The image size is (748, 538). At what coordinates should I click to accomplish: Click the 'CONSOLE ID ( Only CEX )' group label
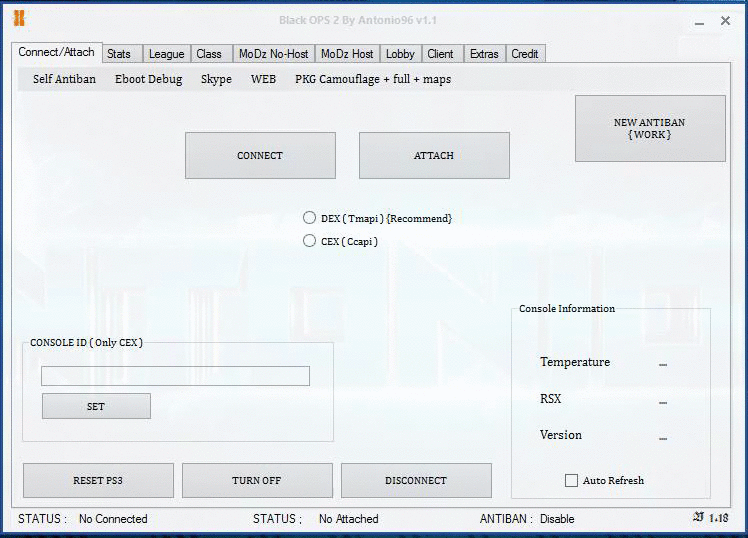[86, 342]
